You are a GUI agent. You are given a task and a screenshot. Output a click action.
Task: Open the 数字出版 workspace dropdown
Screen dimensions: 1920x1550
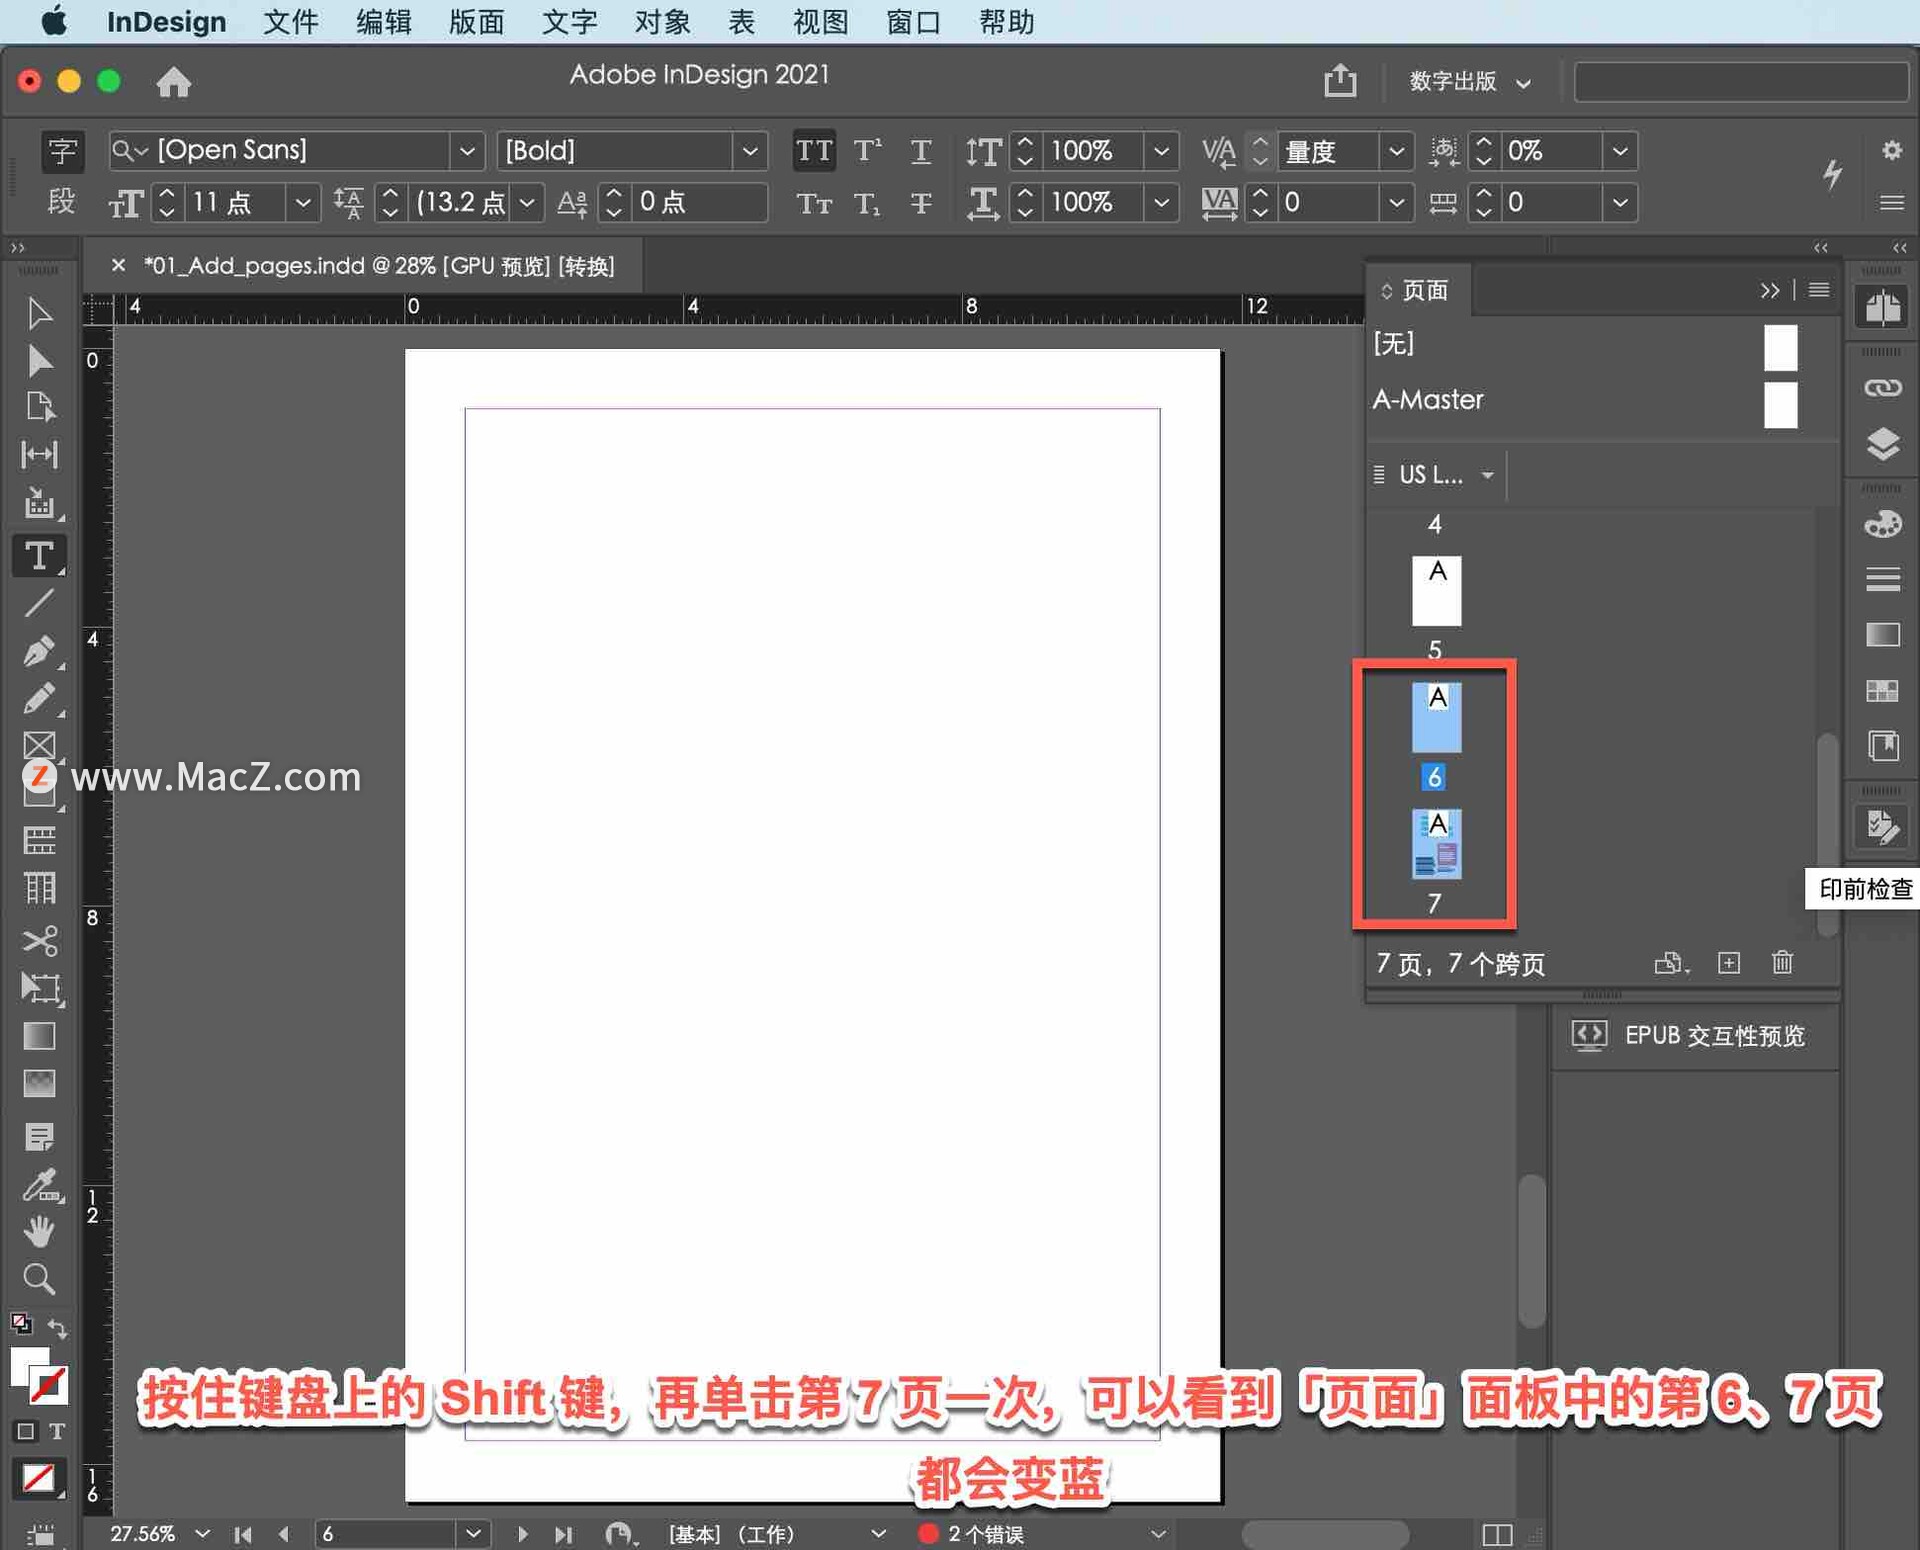coord(1468,82)
